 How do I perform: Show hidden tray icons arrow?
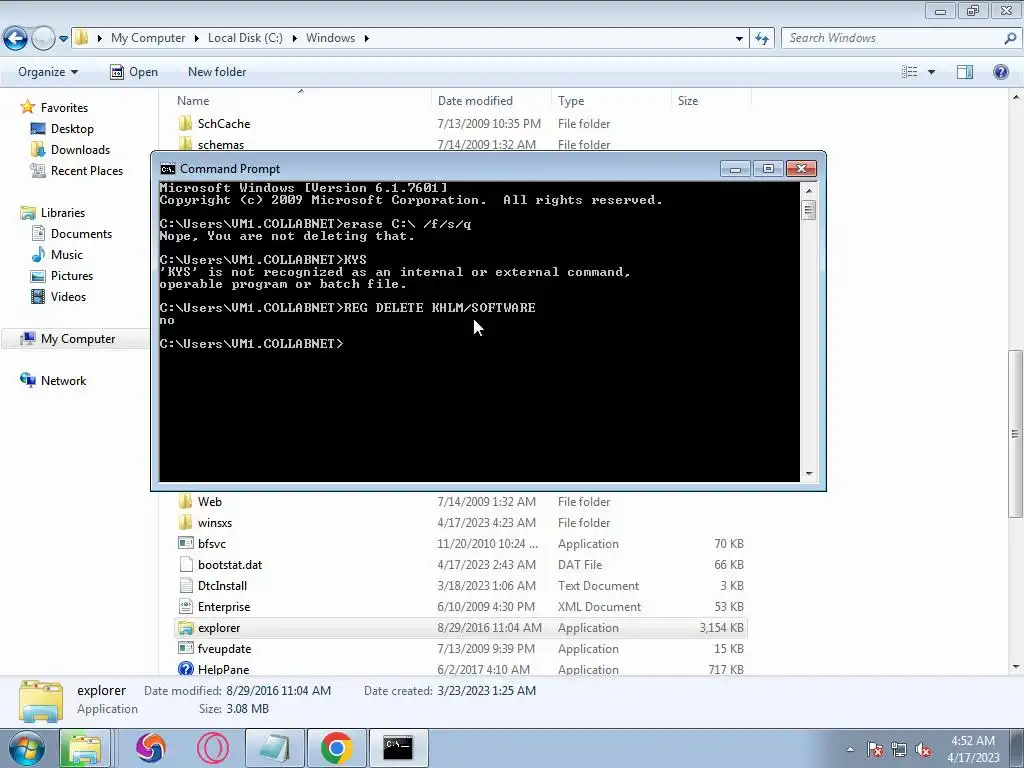point(850,749)
